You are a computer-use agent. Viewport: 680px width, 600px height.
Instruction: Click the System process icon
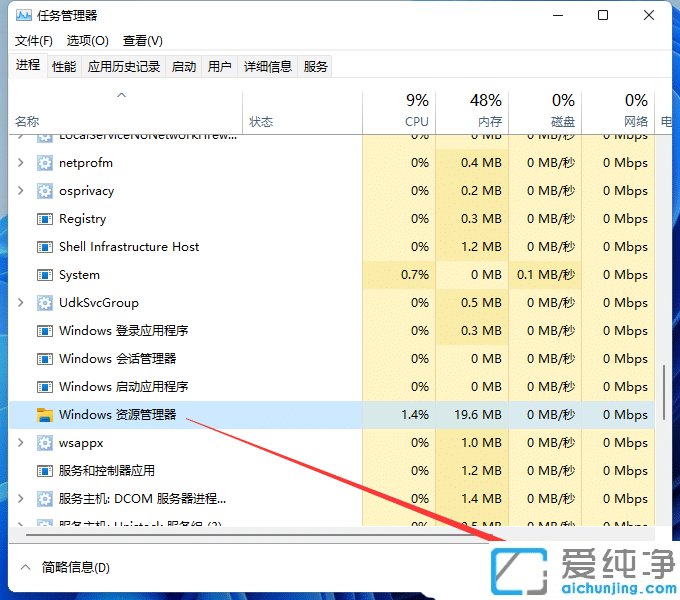45,275
